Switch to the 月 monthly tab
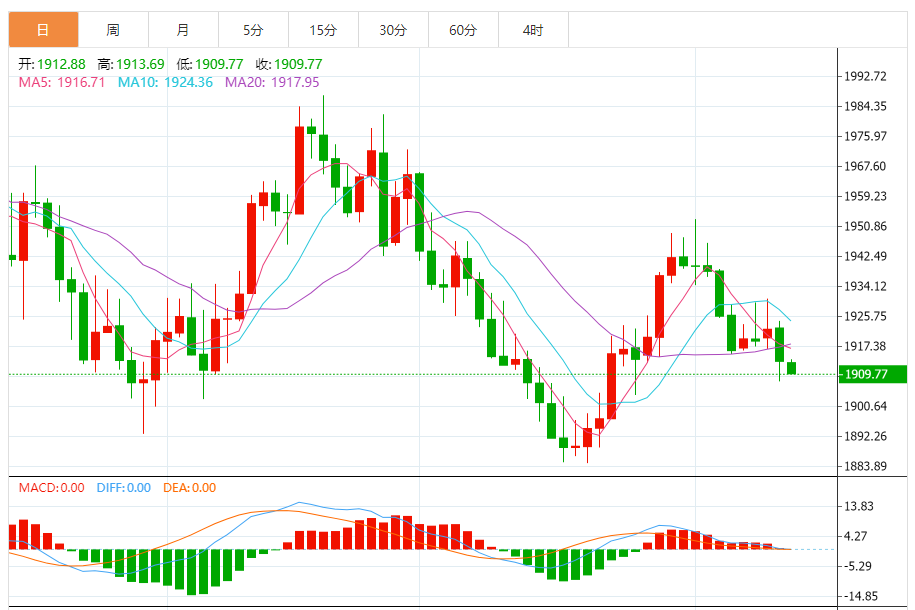Image resolution: width=915 pixels, height=610 pixels. click(x=183, y=30)
